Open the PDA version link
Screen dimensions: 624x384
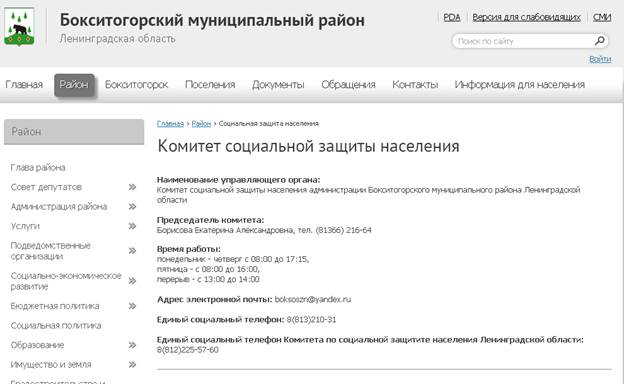coord(452,18)
